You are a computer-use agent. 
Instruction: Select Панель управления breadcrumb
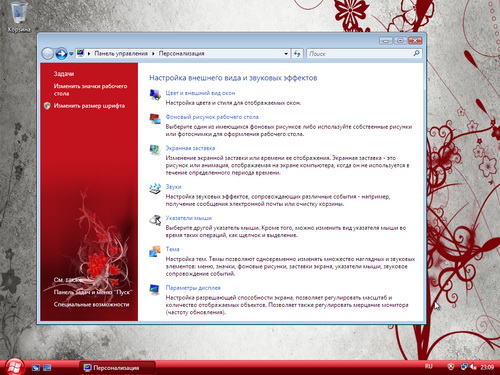[121, 53]
